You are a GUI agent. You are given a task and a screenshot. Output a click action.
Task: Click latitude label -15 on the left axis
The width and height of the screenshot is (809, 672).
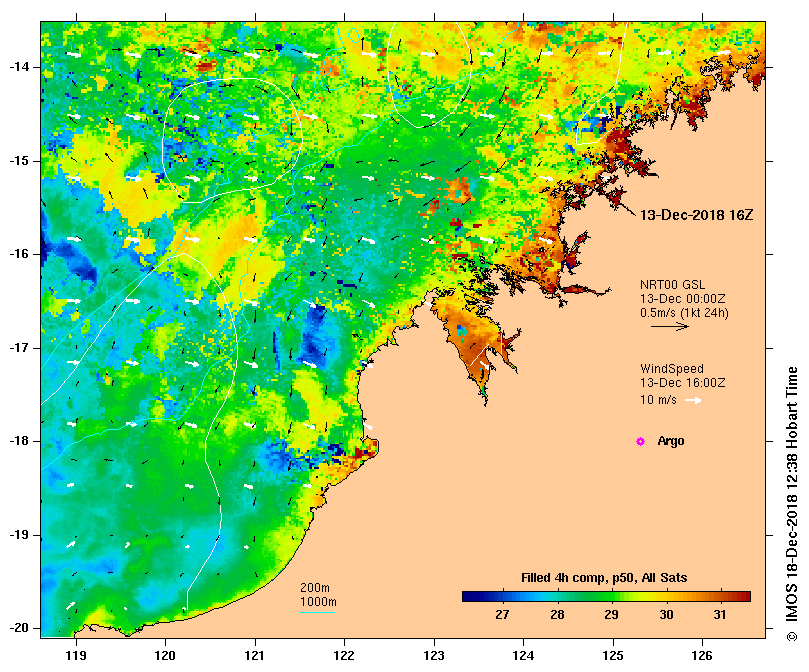20,161
